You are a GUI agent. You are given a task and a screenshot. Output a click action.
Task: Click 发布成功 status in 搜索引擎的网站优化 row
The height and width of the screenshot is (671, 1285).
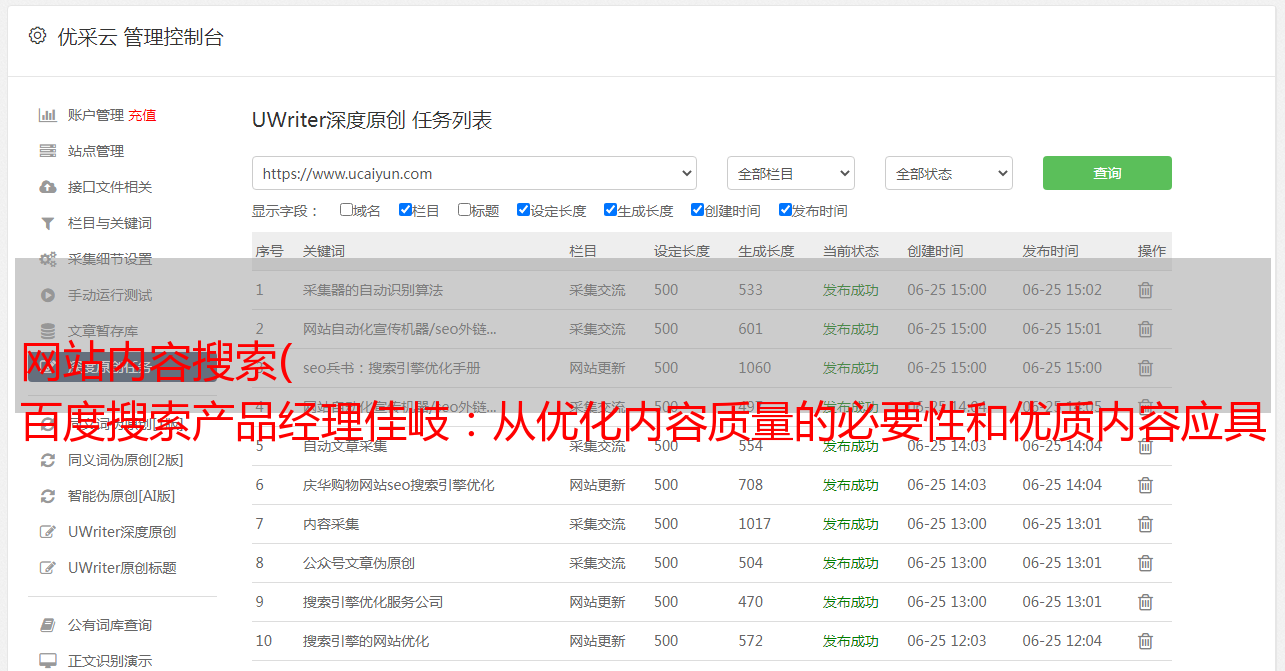tap(851, 641)
